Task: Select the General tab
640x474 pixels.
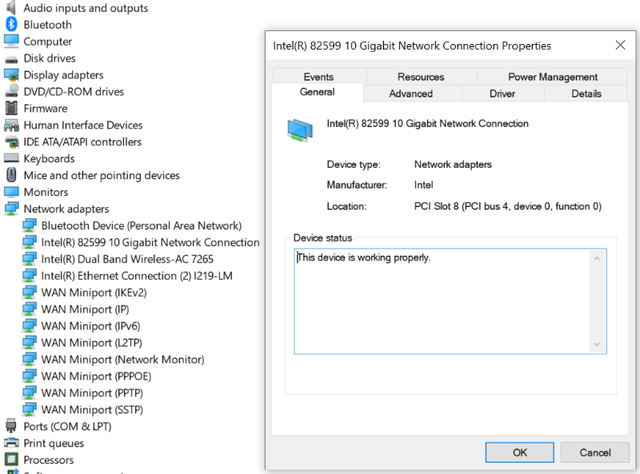Action: click(317, 92)
